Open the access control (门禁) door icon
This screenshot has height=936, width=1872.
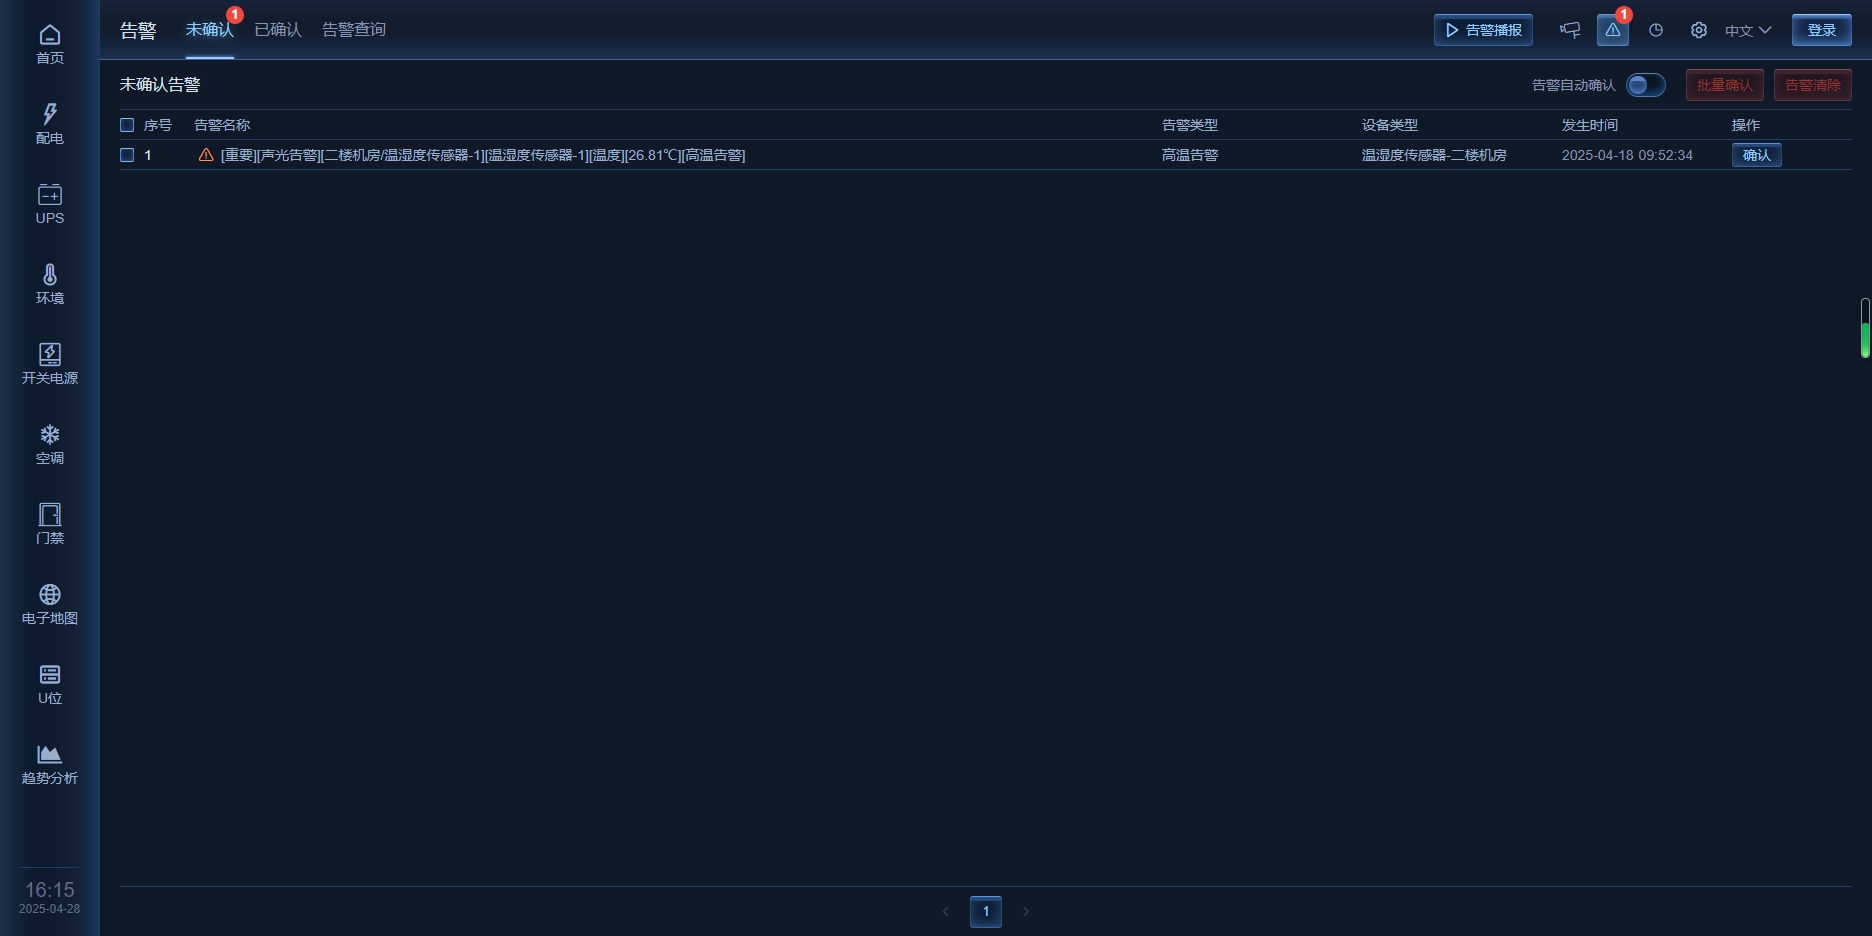click(50, 515)
